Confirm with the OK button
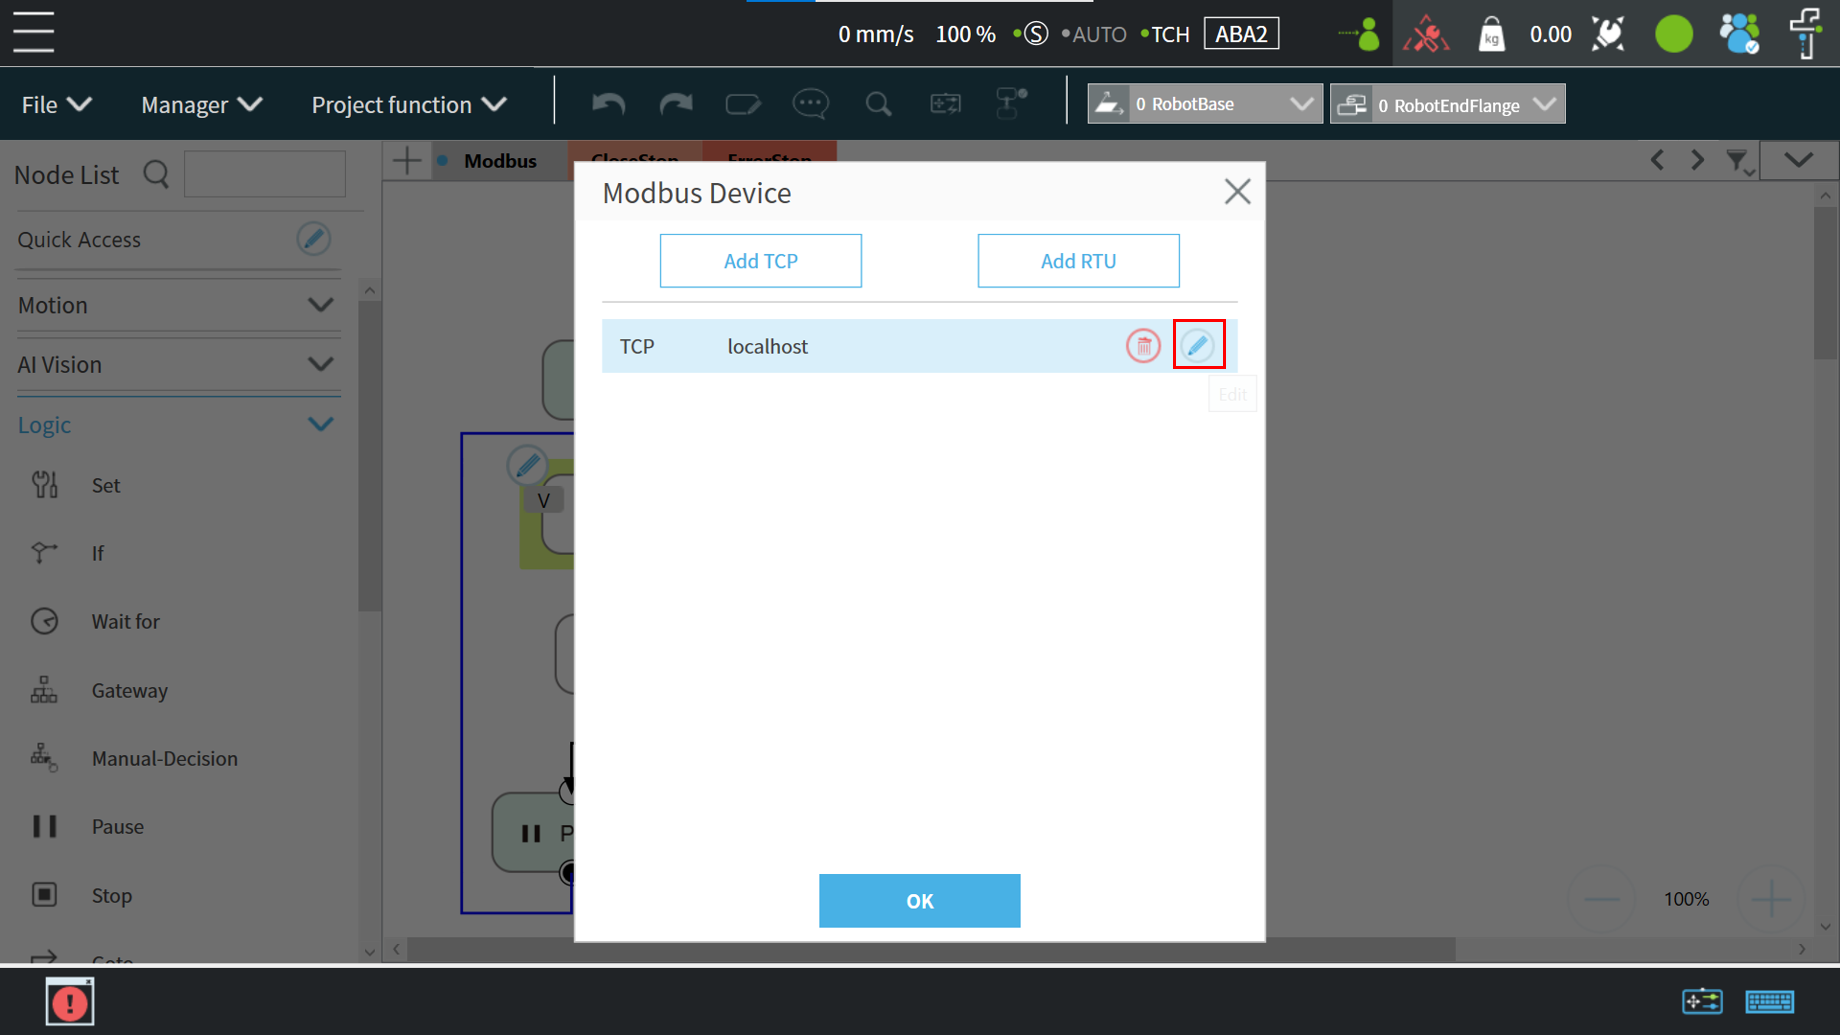This screenshot has height=1035, width=1840. pyautogui.click(x=919, y=901)
